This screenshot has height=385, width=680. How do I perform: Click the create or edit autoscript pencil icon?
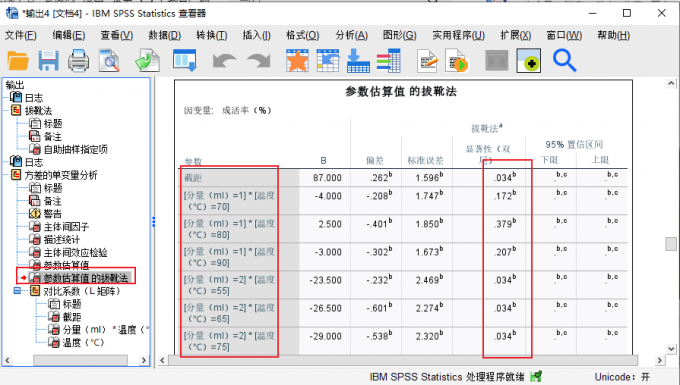pos(428,61)
